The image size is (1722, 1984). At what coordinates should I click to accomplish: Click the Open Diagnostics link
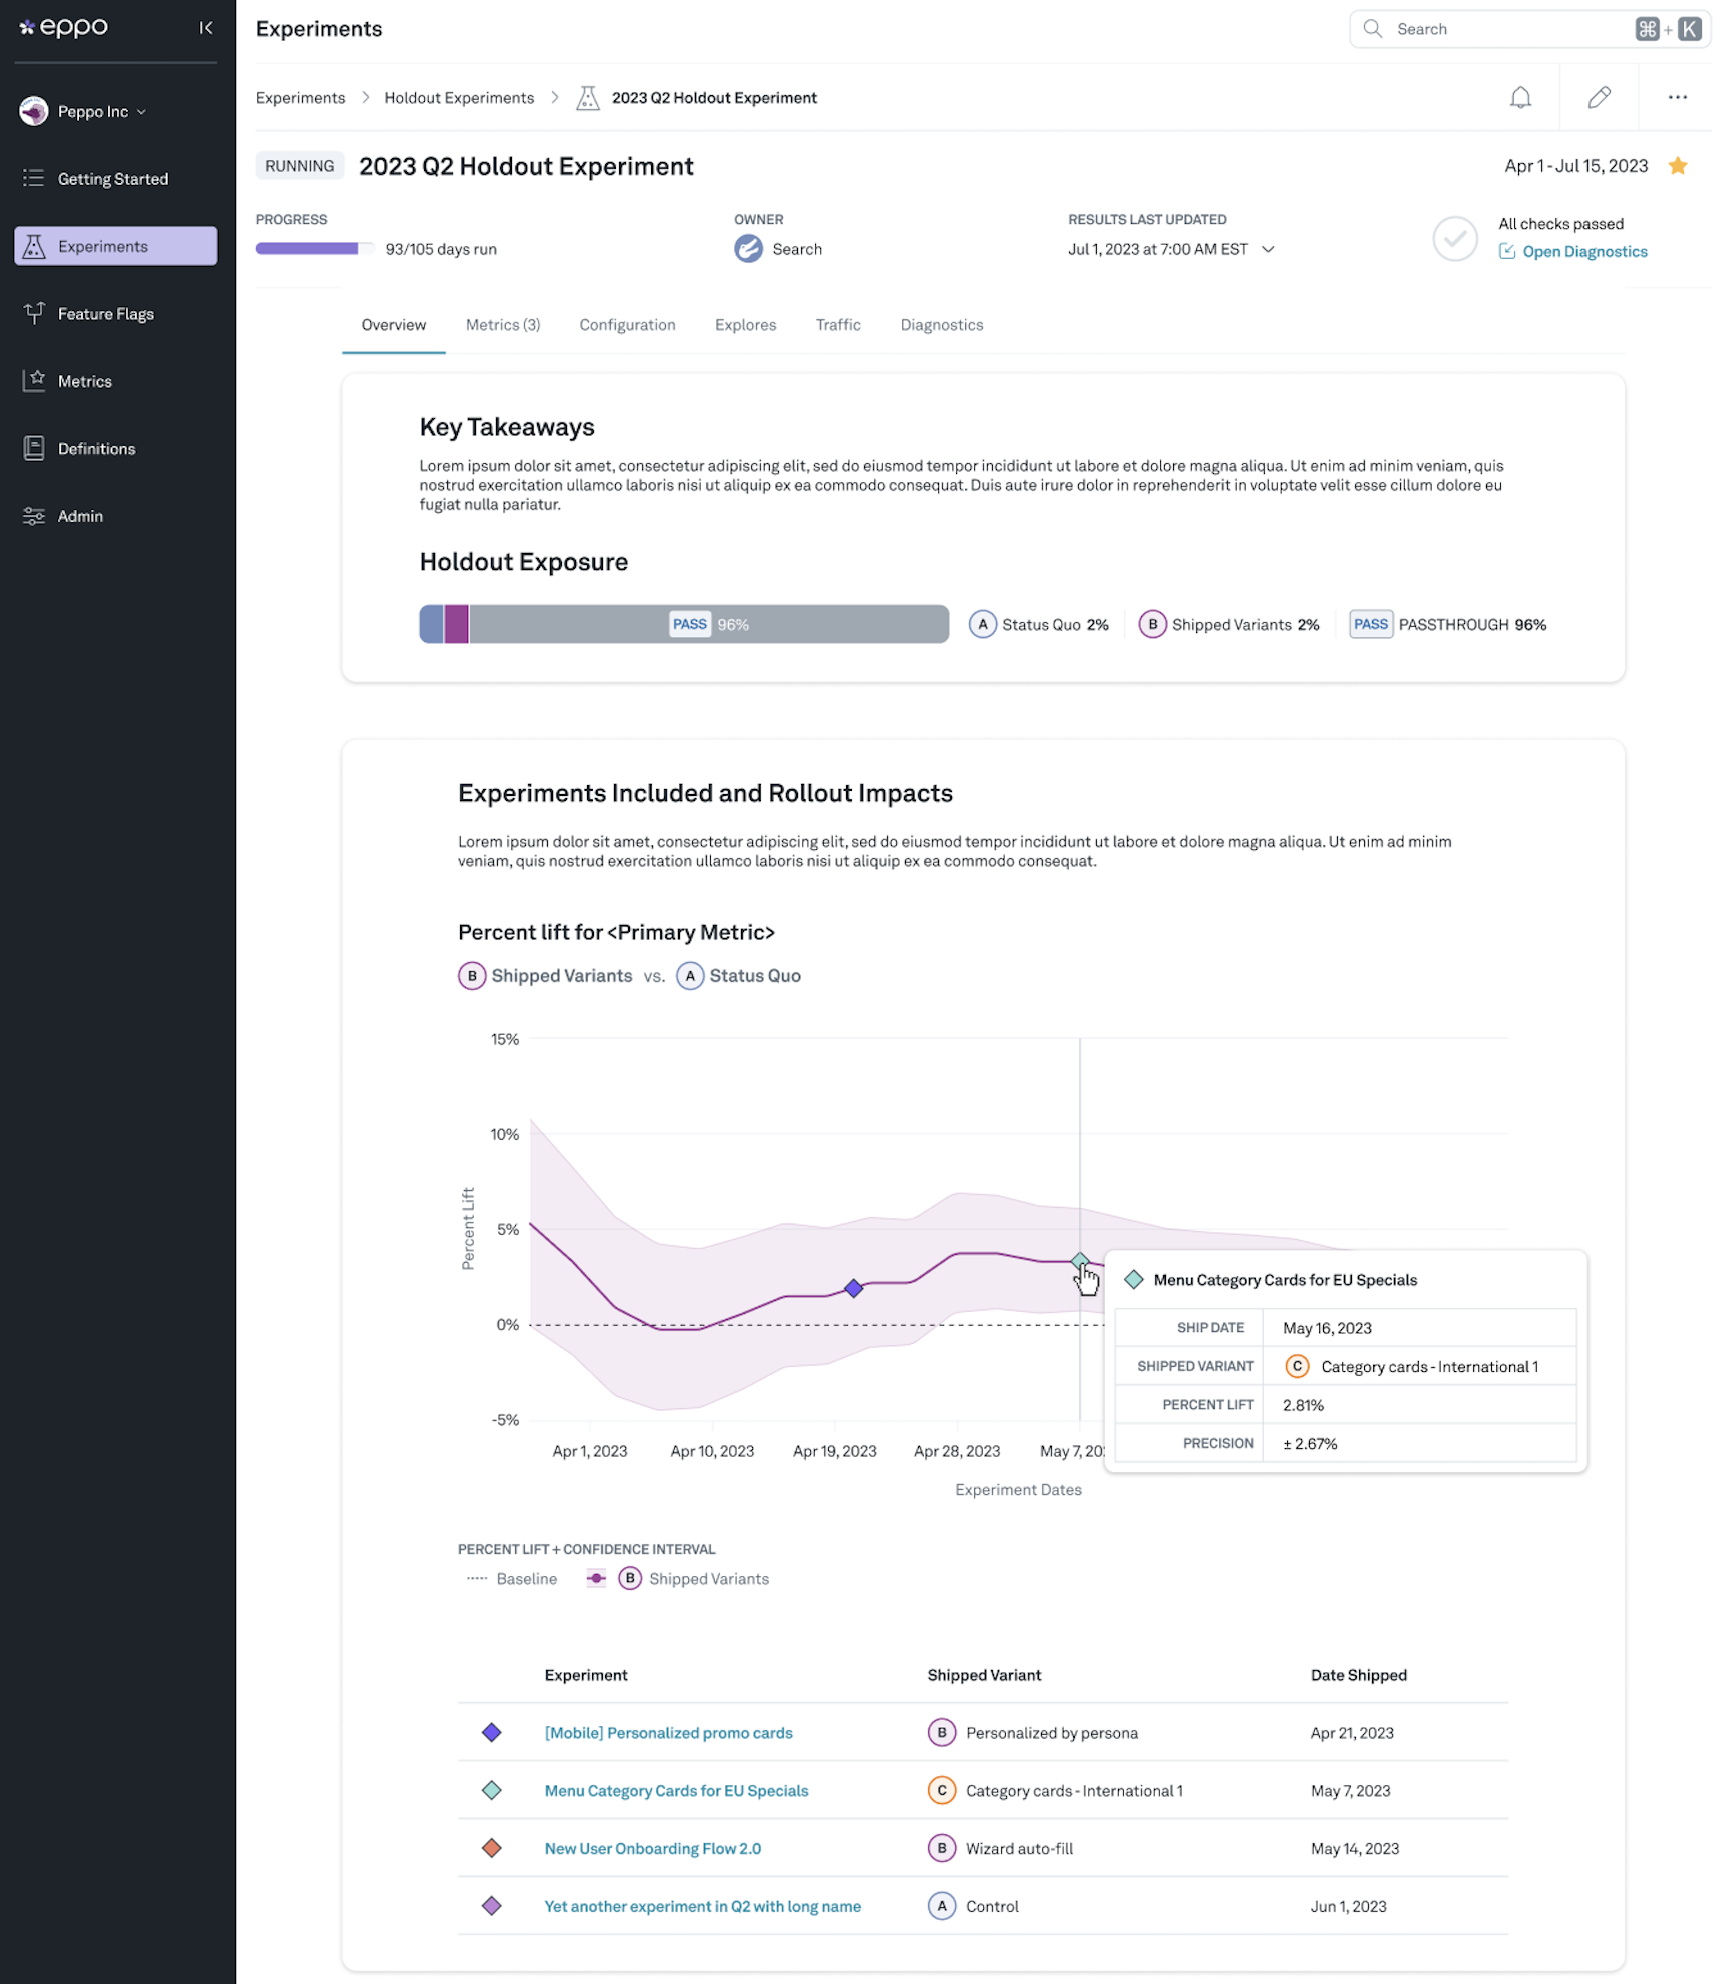tap(1583, 251)
